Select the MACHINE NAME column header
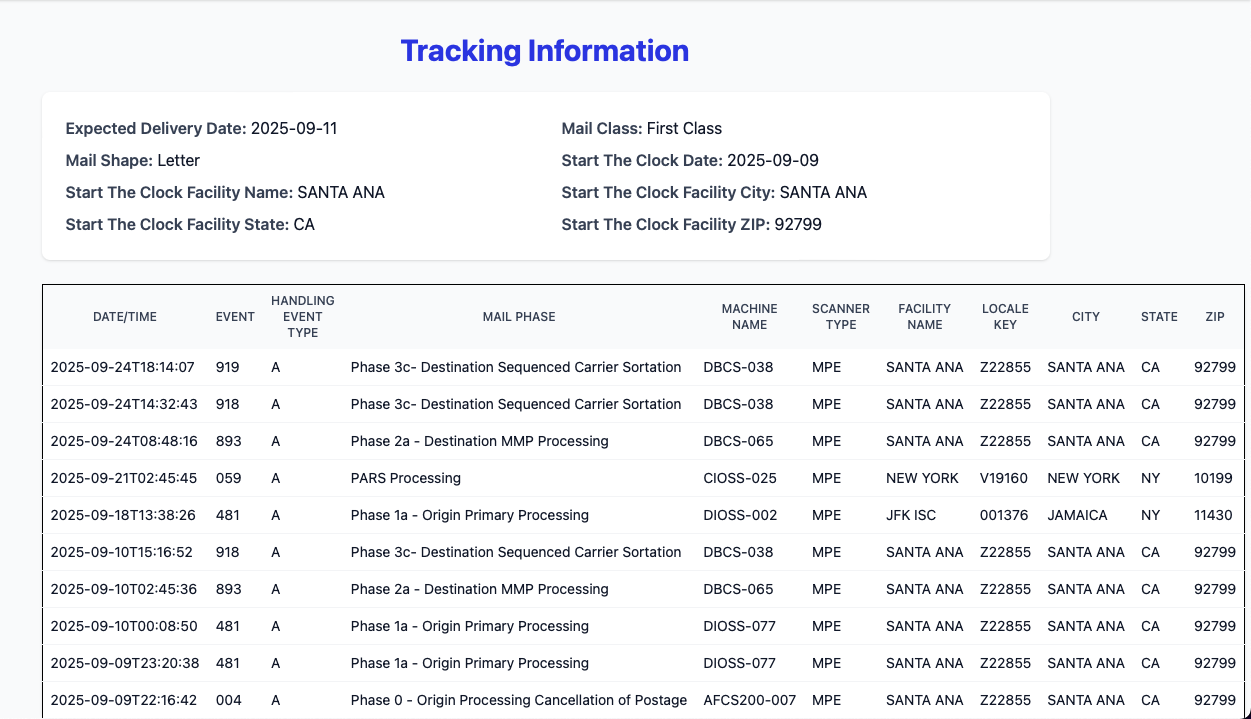 pos(749,317)
